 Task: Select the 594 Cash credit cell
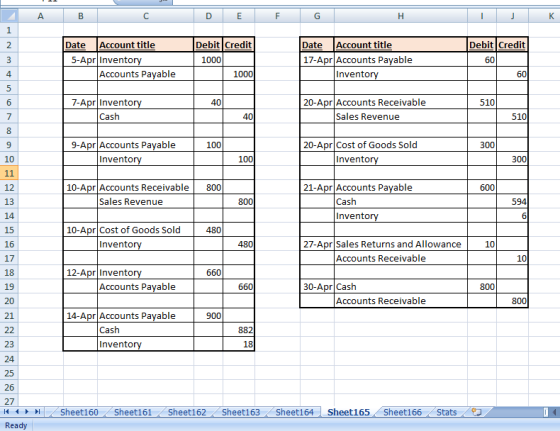[x=512, y=202]
